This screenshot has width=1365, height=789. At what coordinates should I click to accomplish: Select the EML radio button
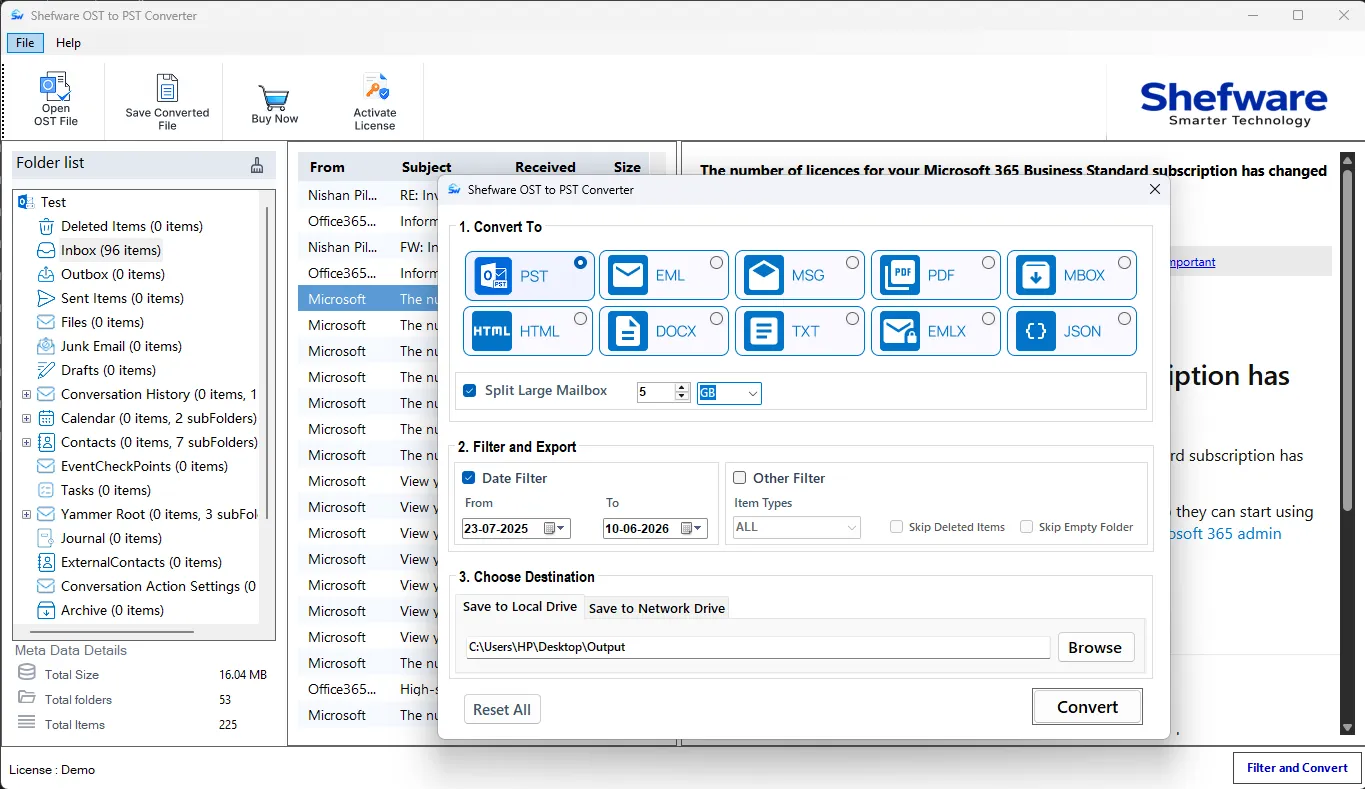(716, 262)
